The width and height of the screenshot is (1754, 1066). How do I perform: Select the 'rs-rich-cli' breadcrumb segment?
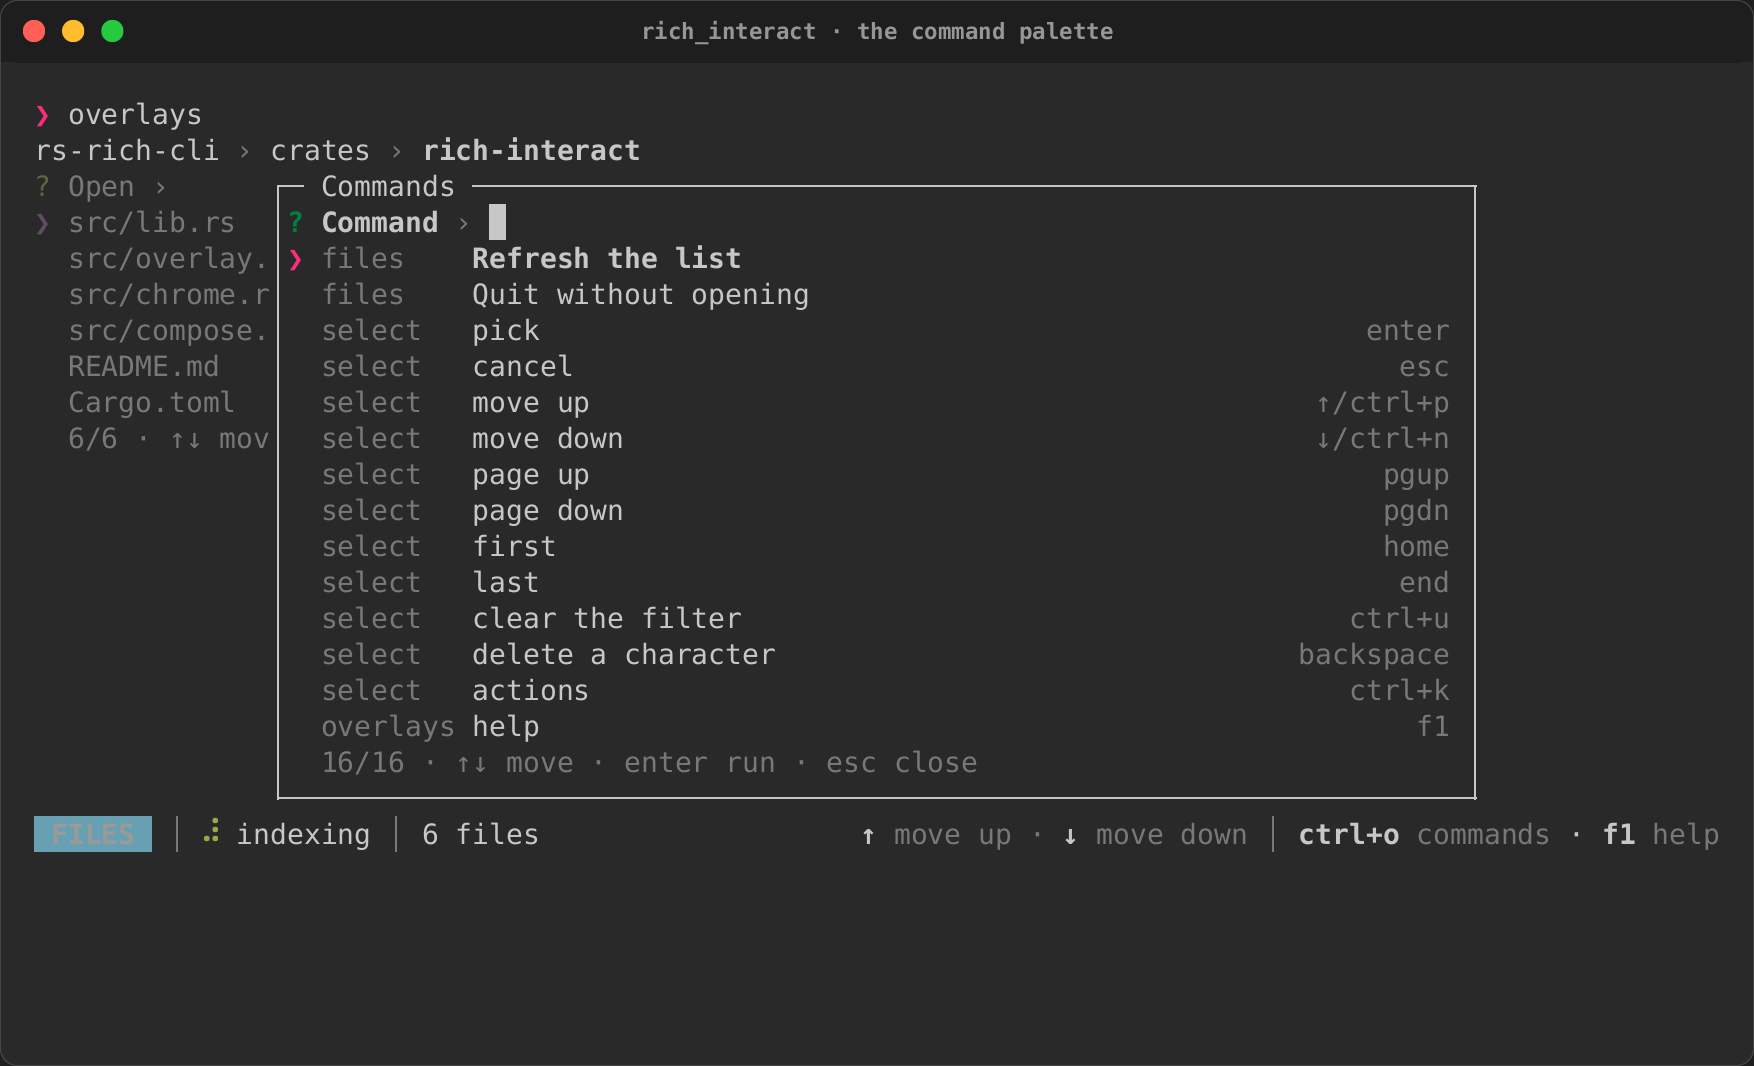(x=127, y=151)
